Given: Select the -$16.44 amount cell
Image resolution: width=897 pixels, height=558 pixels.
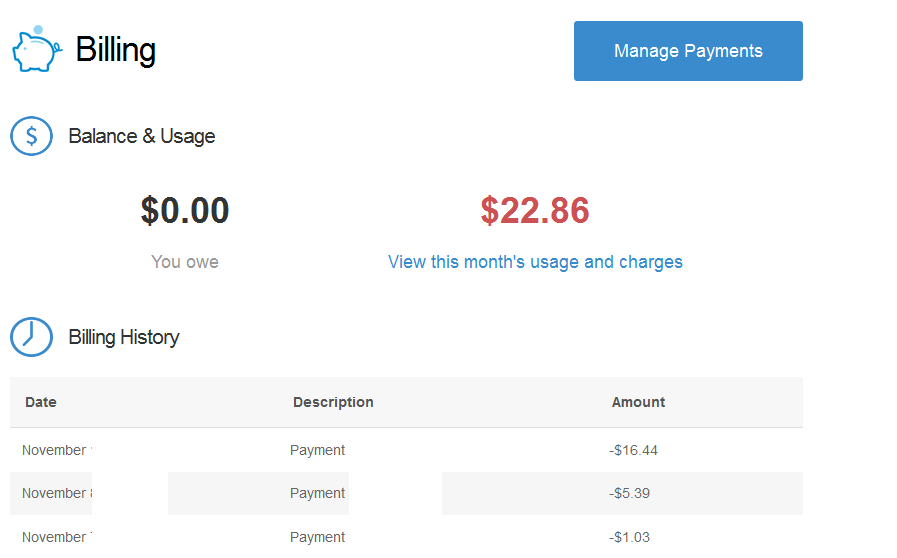Looking at the screenshot, I should pos(633,450).
